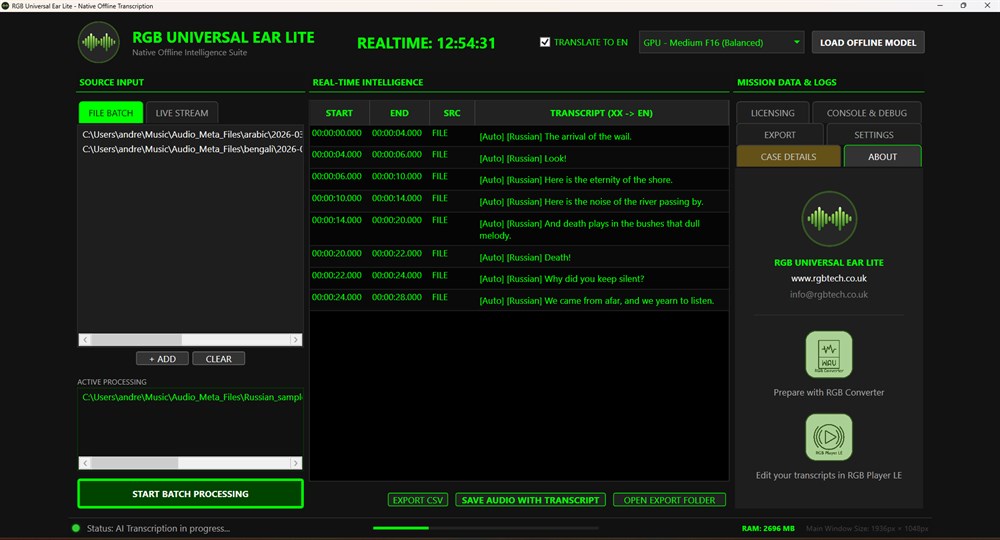Click file list scrollbar left arrow

pos(85,340)
